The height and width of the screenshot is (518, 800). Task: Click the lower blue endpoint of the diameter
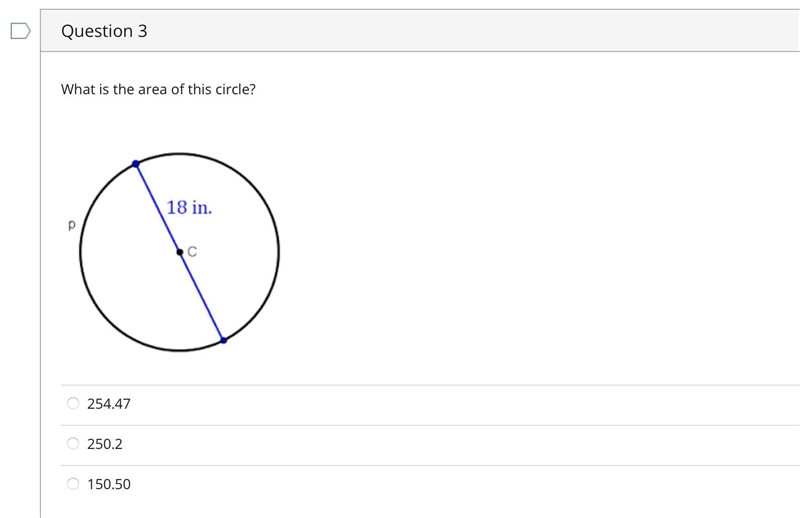223,340
